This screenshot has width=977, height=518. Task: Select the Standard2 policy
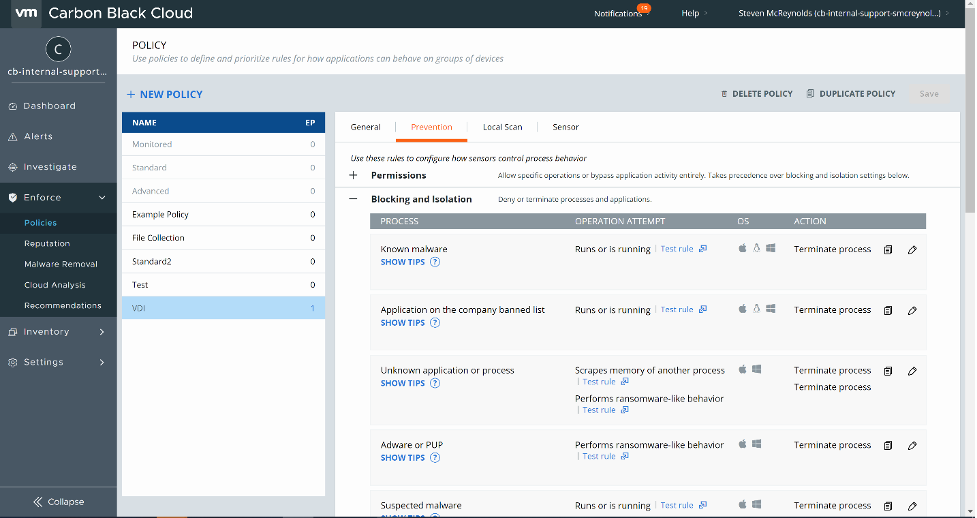click(x=223, y=261)
